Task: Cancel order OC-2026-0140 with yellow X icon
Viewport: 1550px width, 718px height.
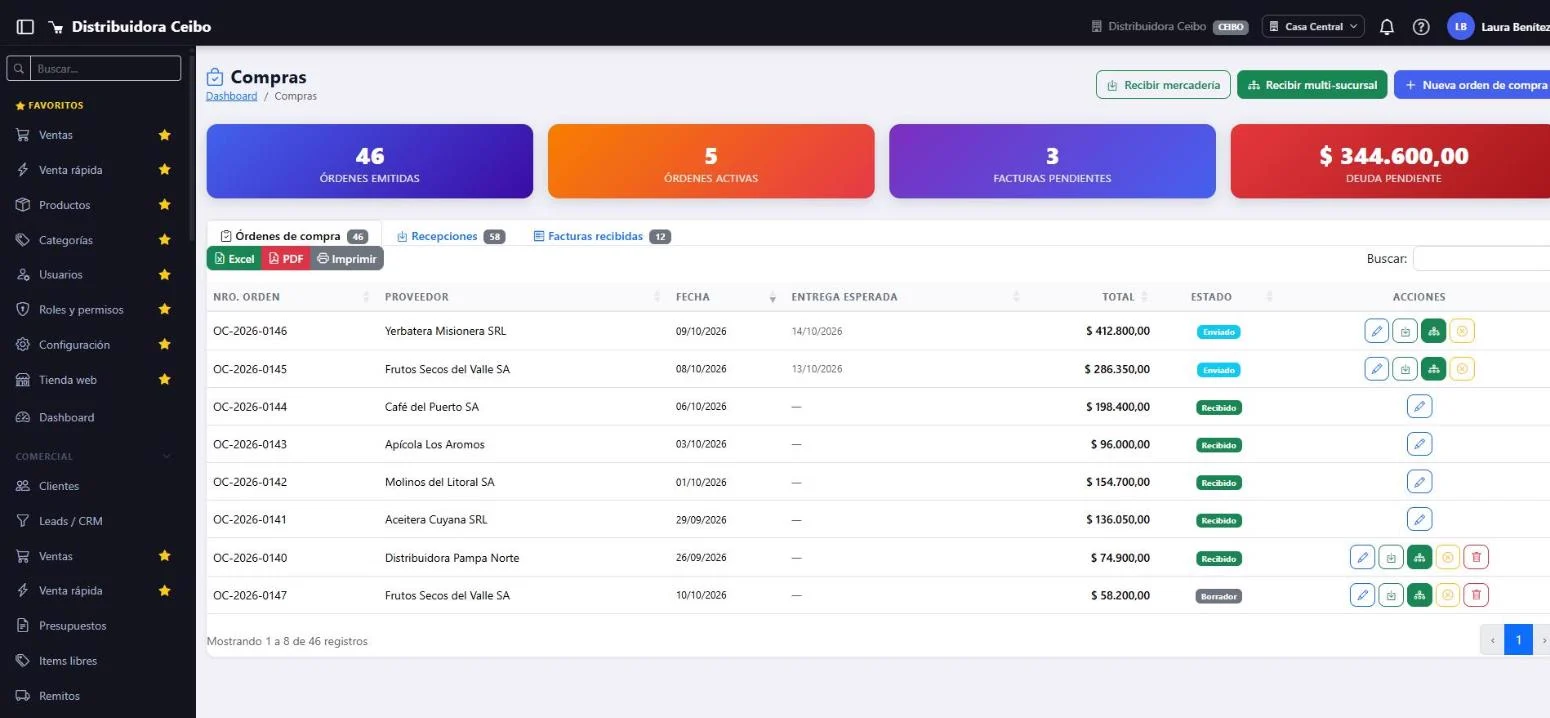Action: click(1448, 557)
